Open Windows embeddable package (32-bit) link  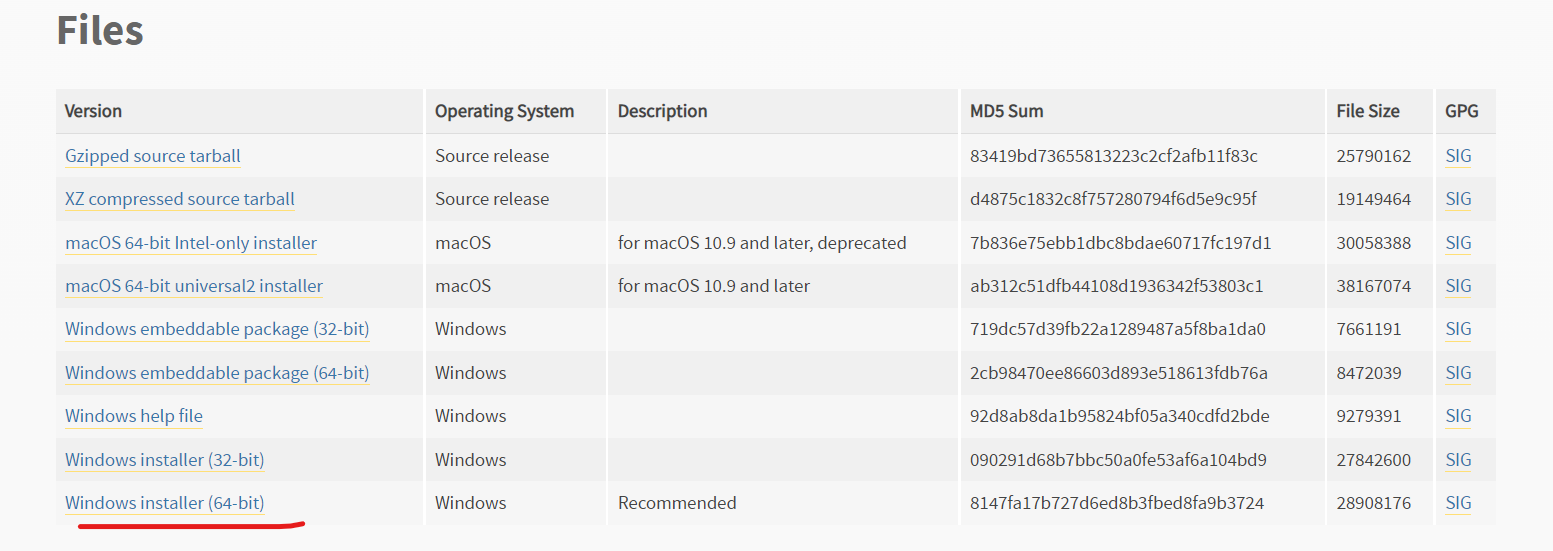[x=217, y=329]
